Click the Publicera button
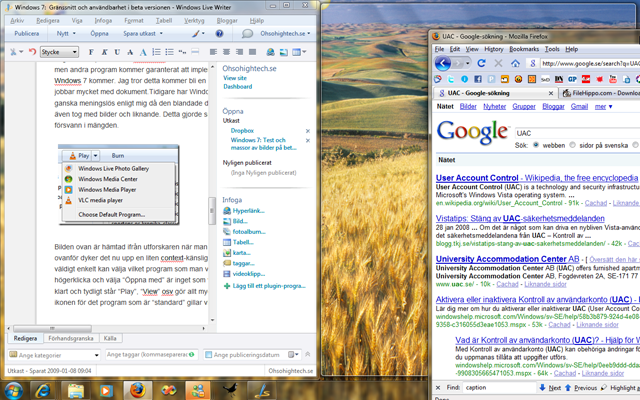 coord(27,33)
